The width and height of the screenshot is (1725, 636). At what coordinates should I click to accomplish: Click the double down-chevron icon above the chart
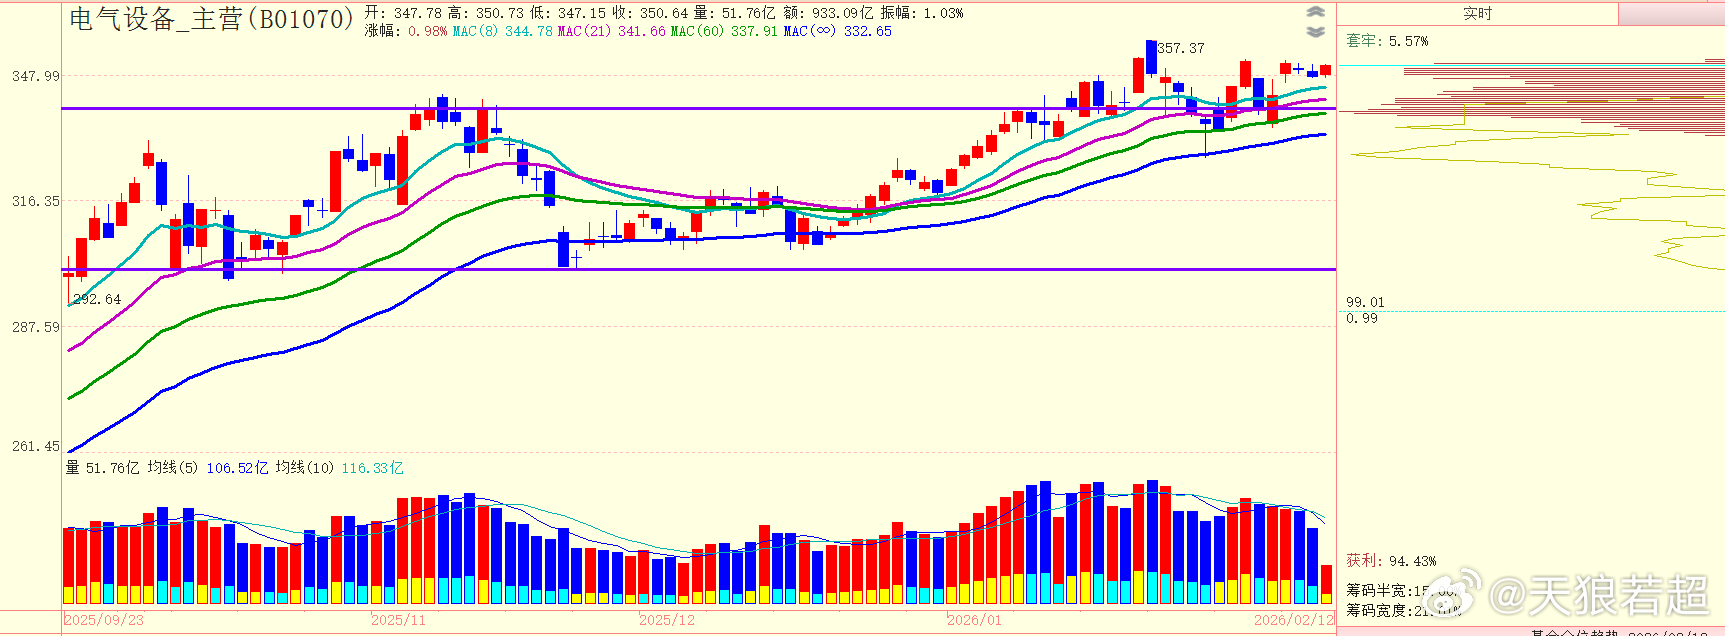1316,32
